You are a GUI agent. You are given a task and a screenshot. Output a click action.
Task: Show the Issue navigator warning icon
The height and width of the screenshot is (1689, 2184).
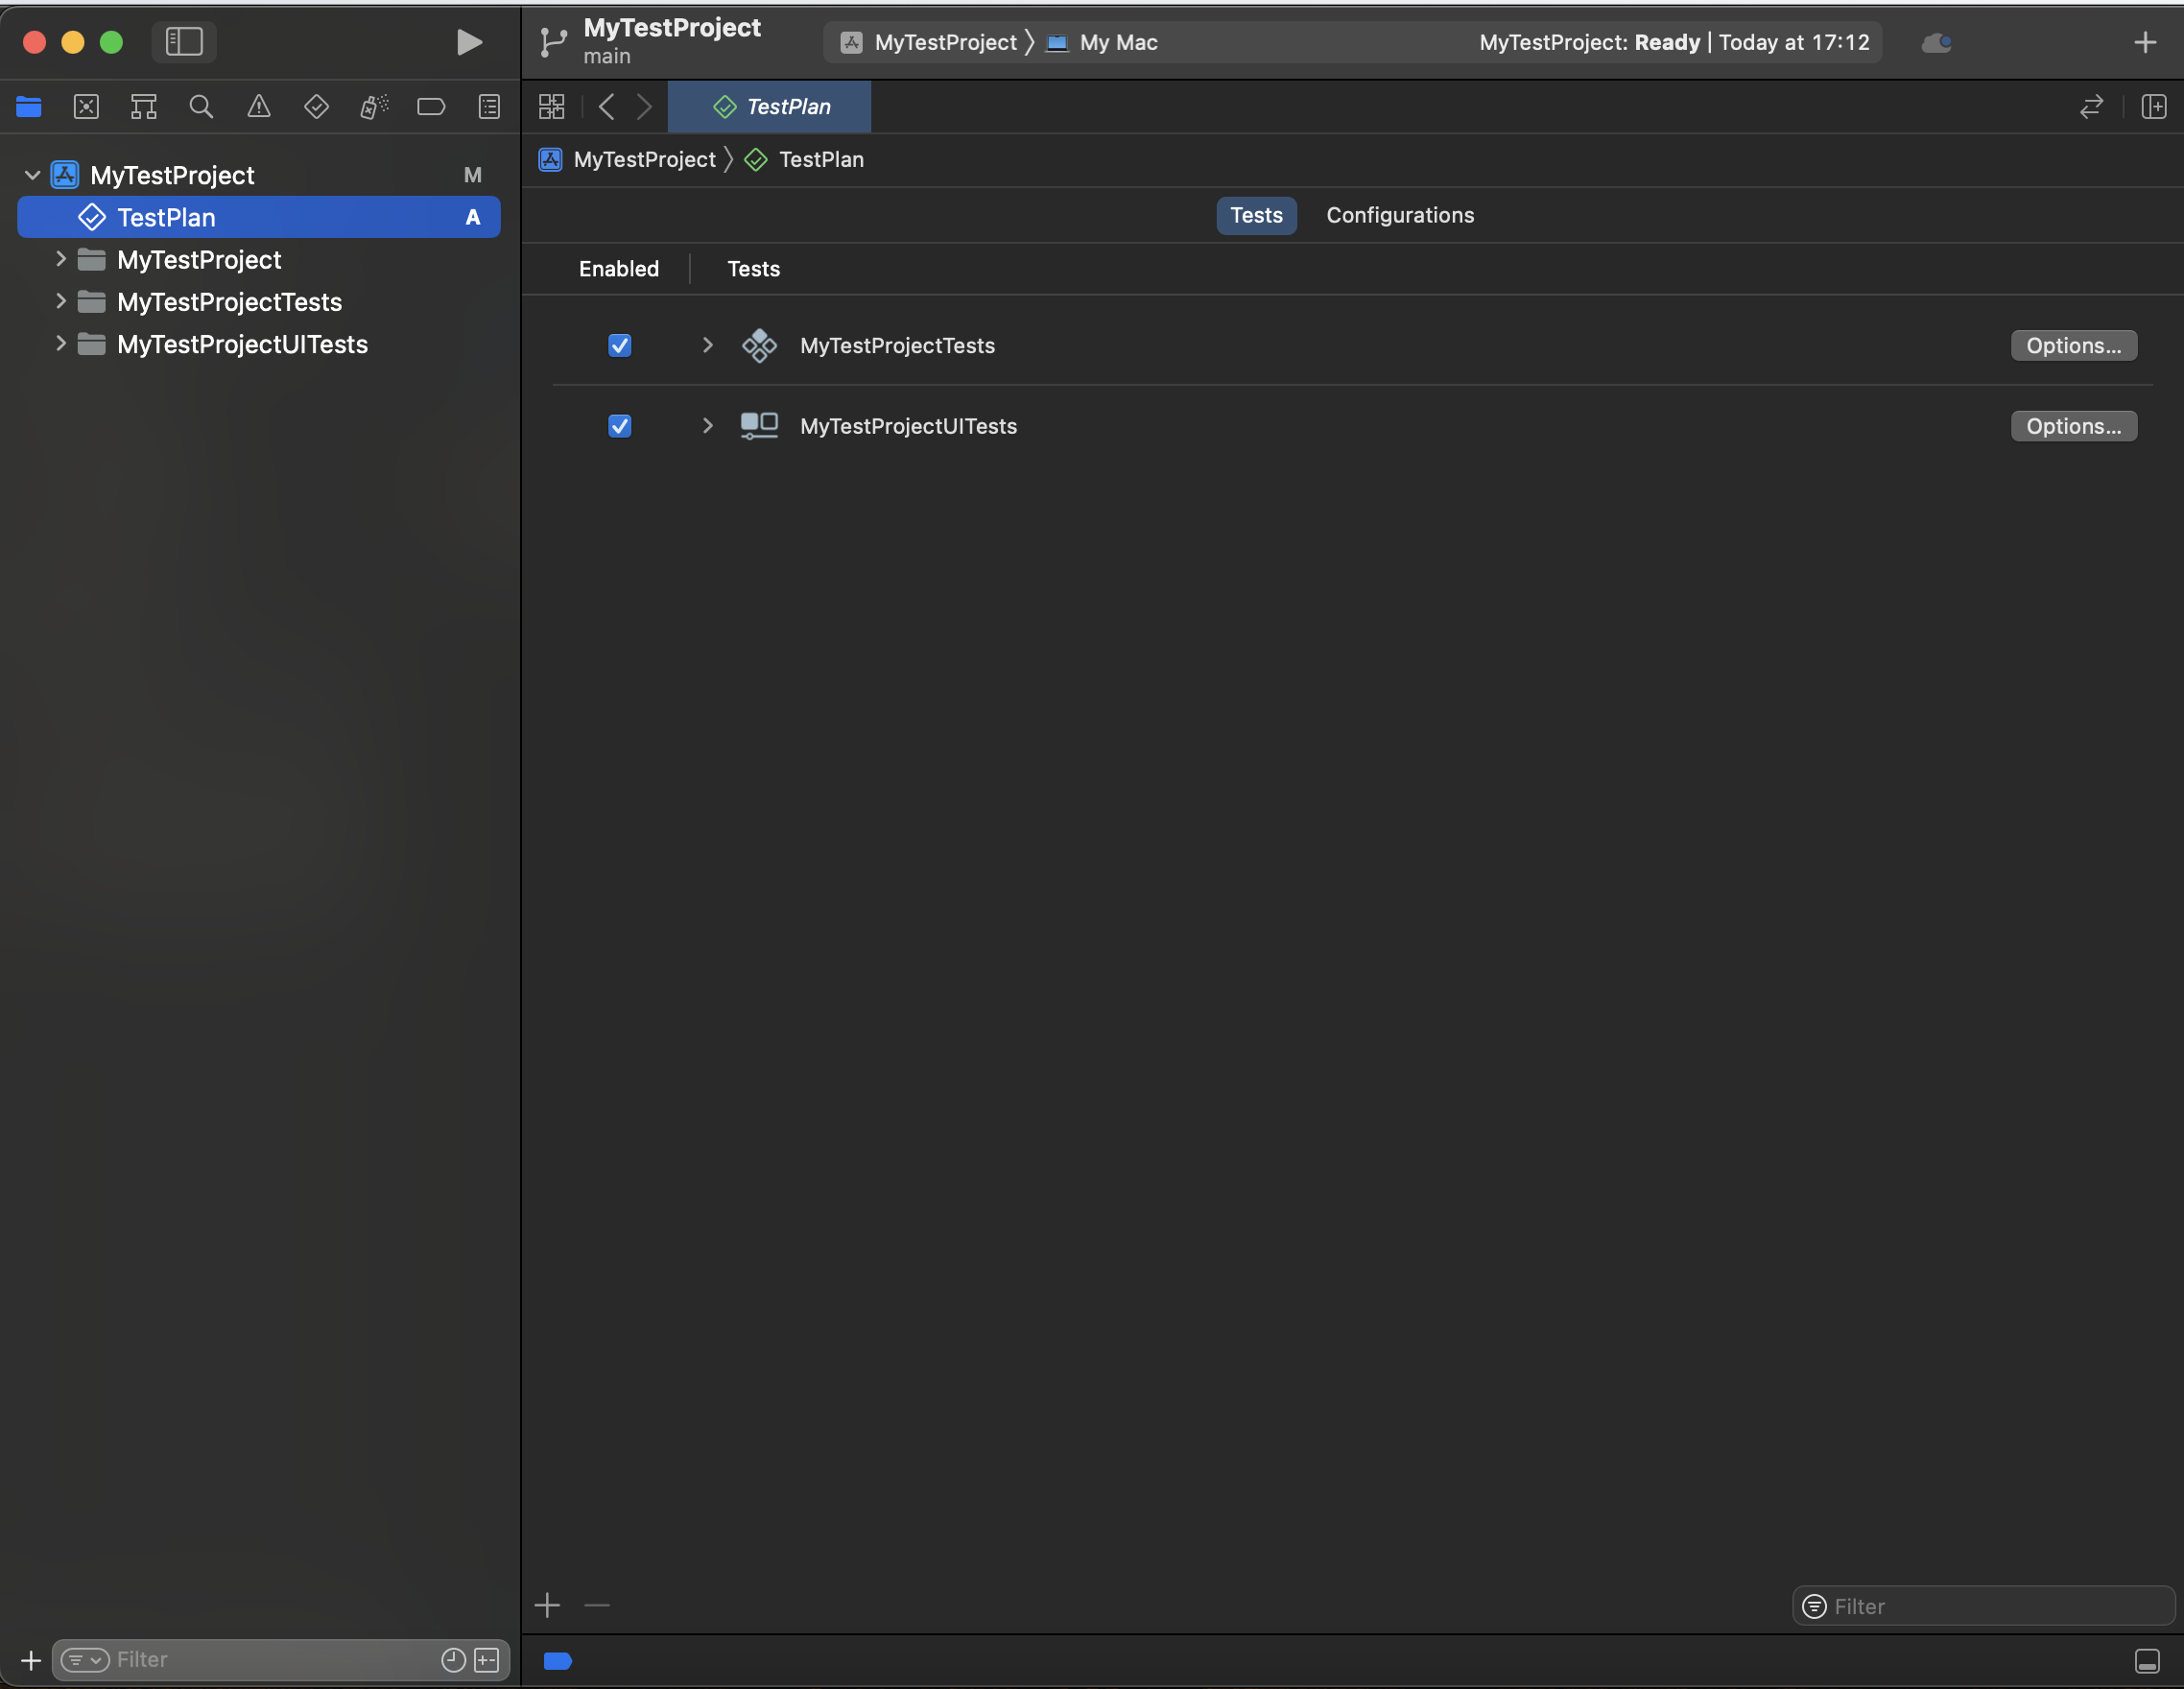click(x=259, y=107)
